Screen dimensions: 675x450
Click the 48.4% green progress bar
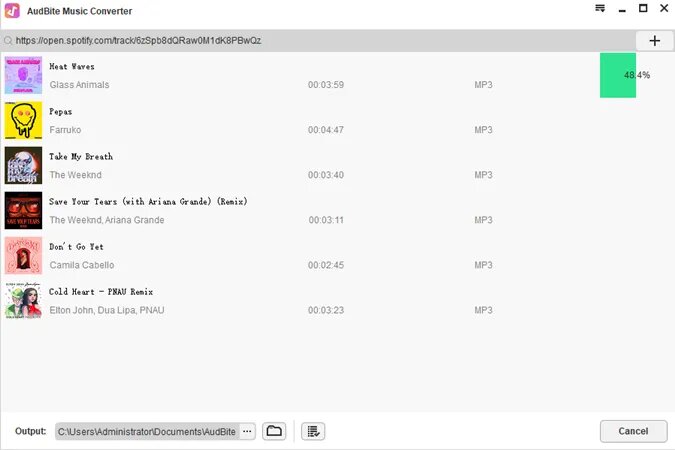[x=618, y=75]
